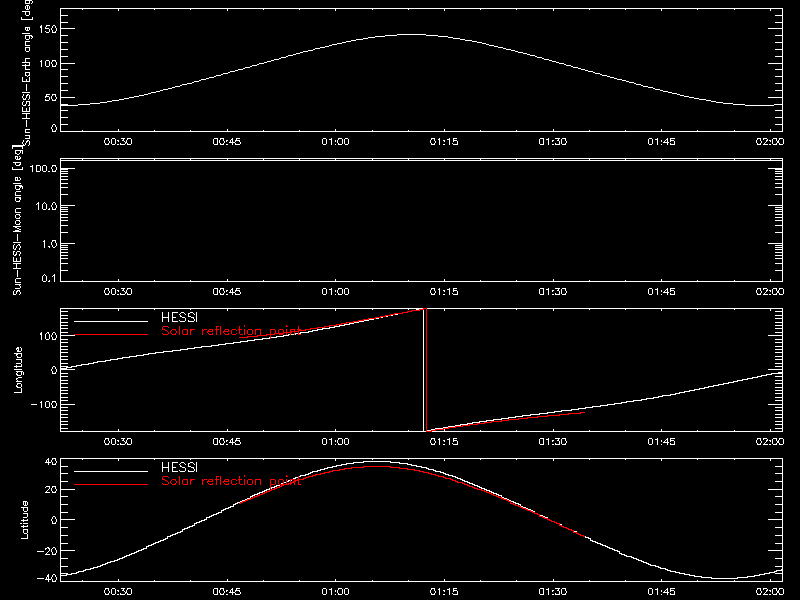Click HESSI legend label in Latitude plot

179,467
